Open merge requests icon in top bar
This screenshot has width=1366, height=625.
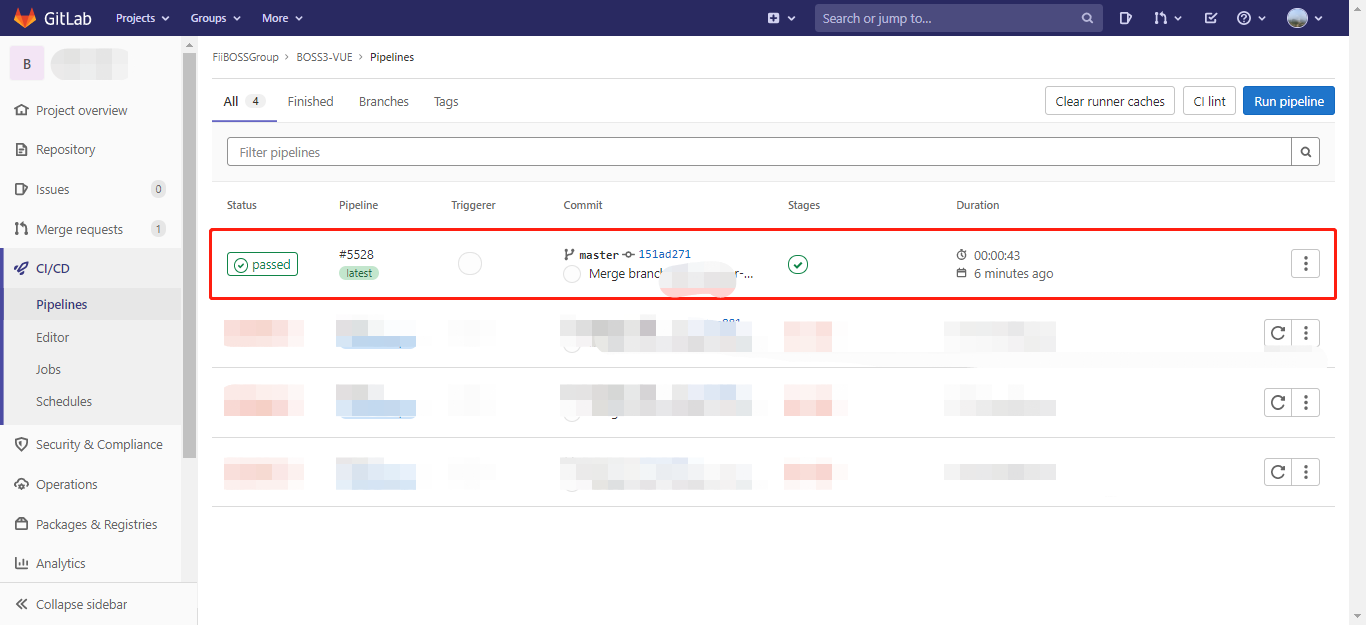click(1161, 17)
